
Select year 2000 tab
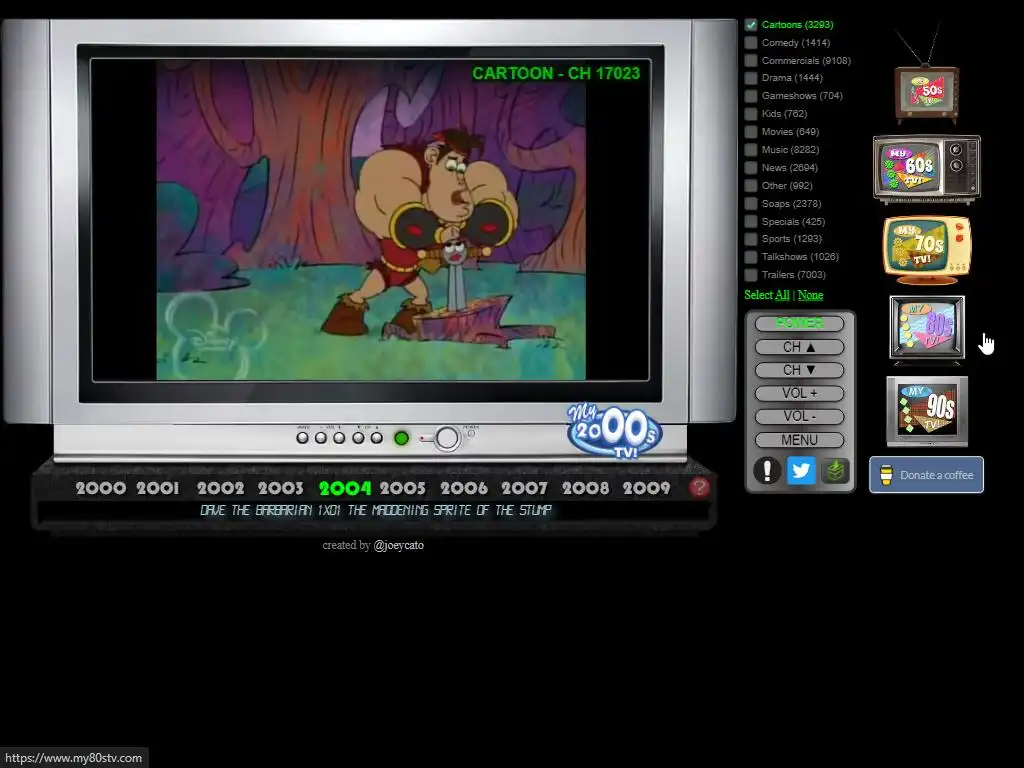point(101,488)
